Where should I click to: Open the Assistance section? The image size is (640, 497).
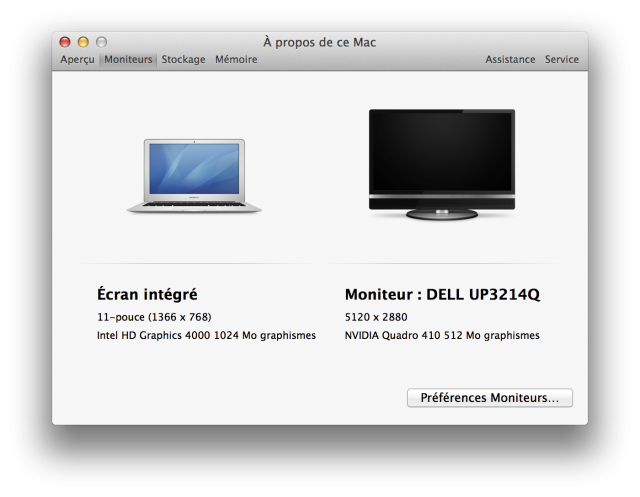(510, 60)
